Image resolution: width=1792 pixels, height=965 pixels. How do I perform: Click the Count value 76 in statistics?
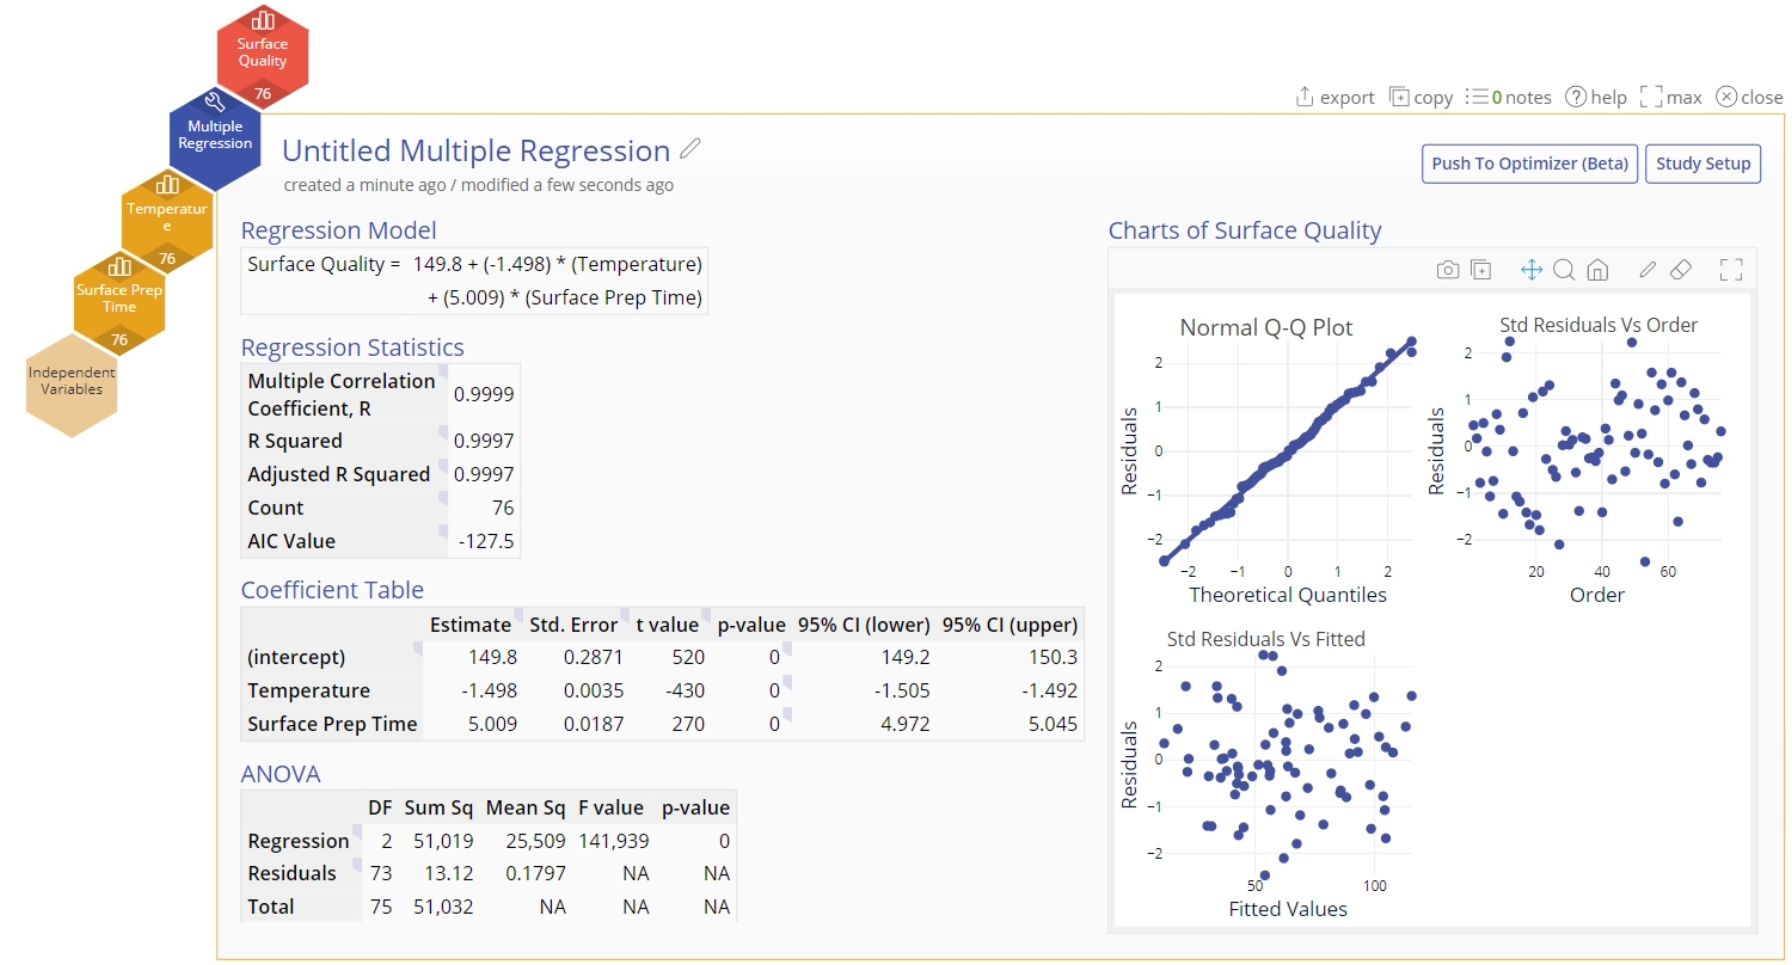503,508
